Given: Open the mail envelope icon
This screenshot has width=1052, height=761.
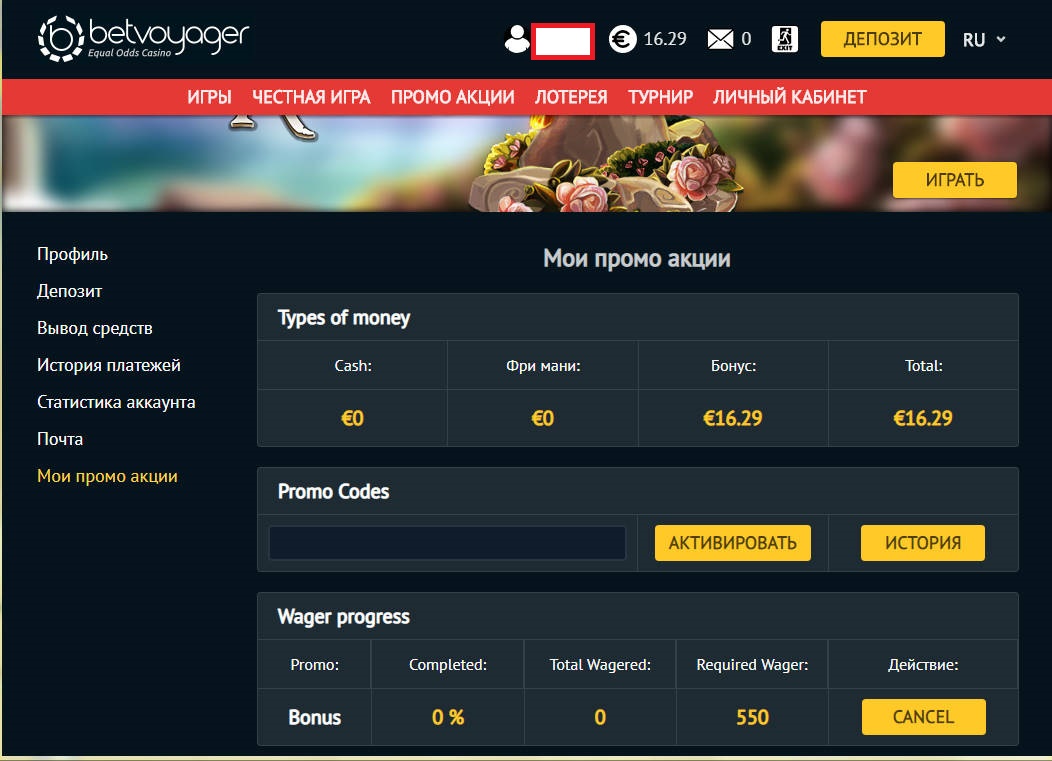Looking at the screenshot, I should [720, 40].
